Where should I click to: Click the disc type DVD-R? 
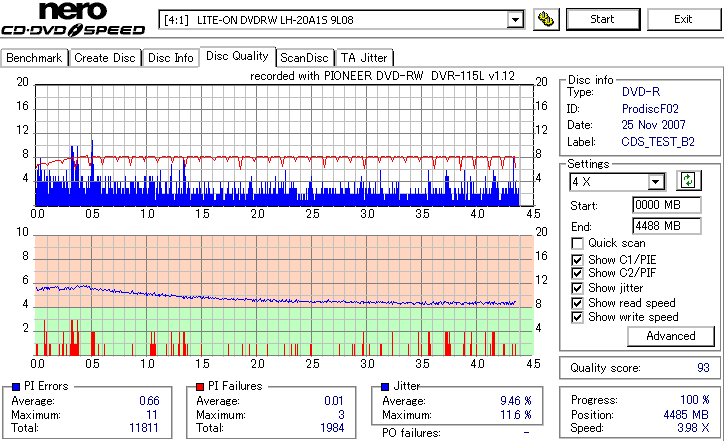[x=641, y=92]
